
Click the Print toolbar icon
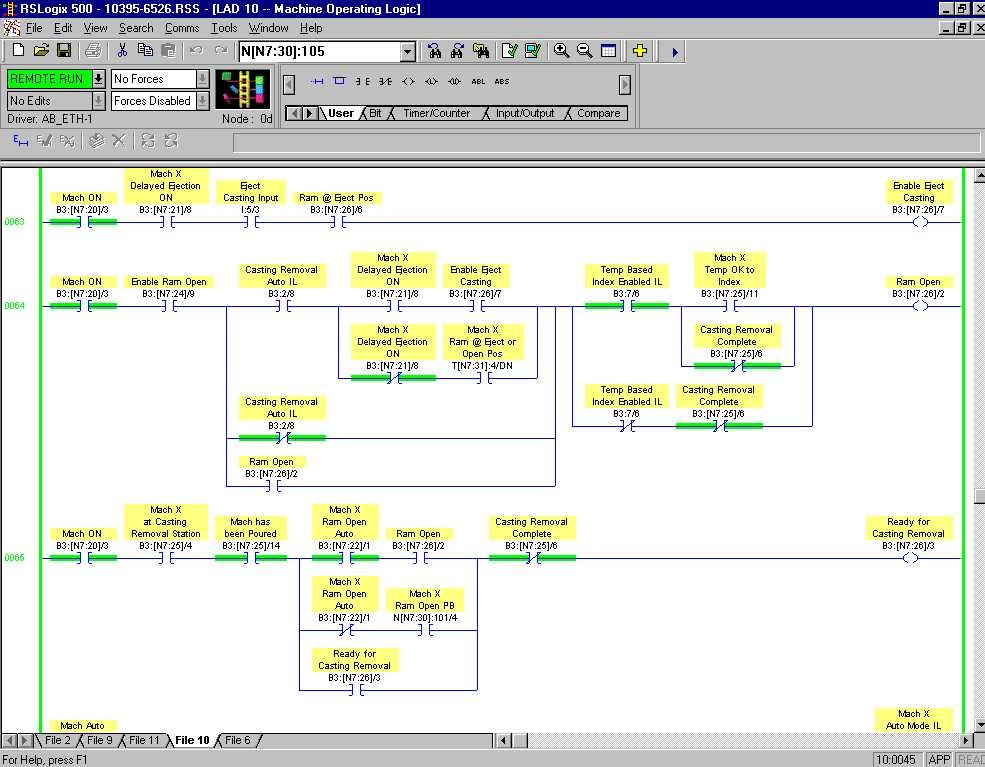[93, 51]
